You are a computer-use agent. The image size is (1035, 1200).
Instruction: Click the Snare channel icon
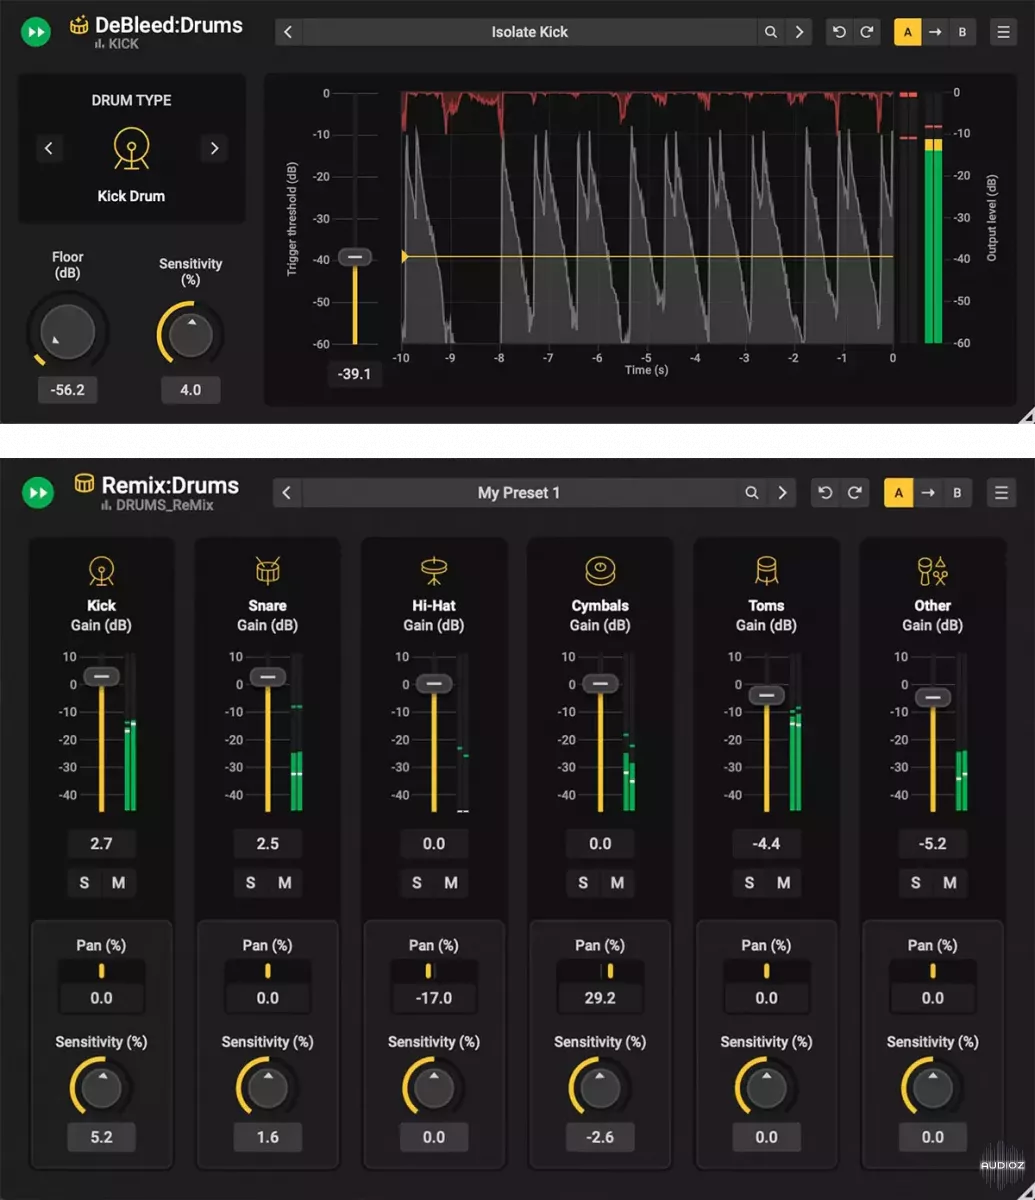[268, 571]
